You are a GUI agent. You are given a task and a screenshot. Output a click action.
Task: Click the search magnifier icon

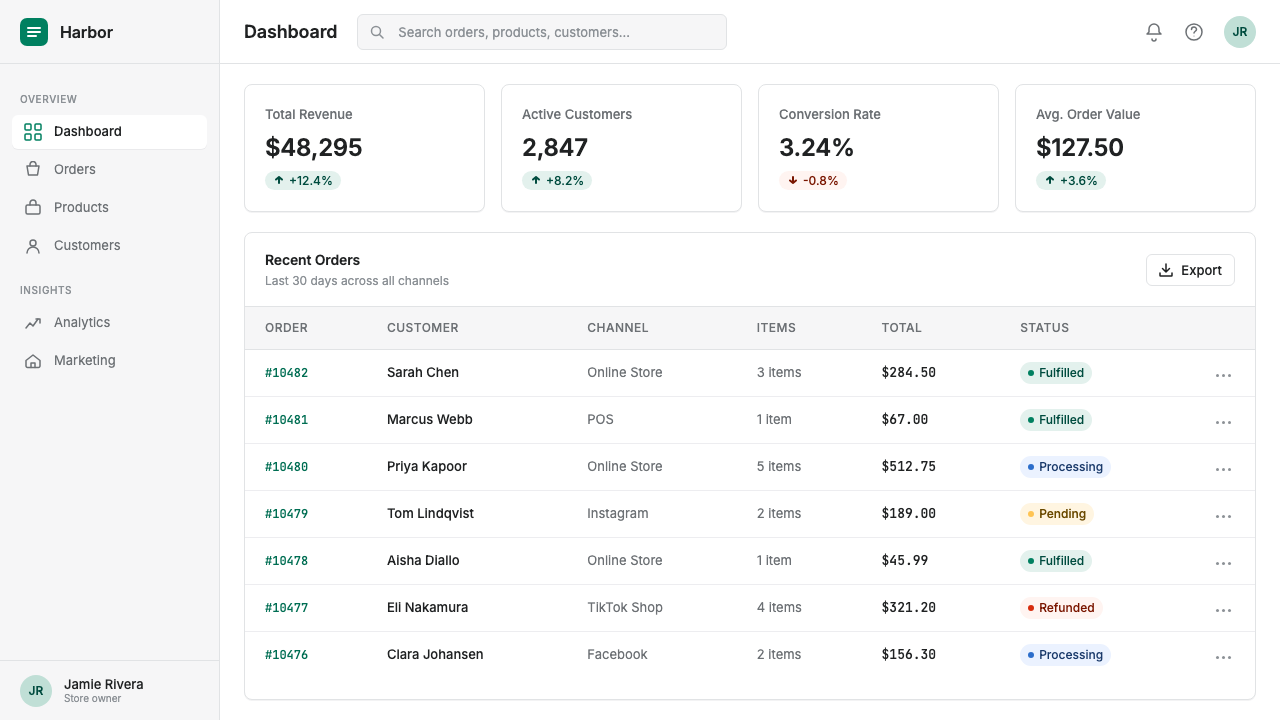point(378,32)
